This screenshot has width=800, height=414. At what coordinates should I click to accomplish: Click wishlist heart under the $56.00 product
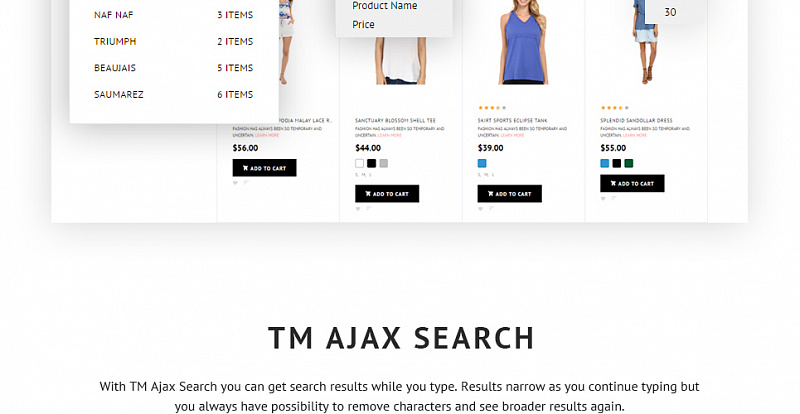tap(235, 182)
